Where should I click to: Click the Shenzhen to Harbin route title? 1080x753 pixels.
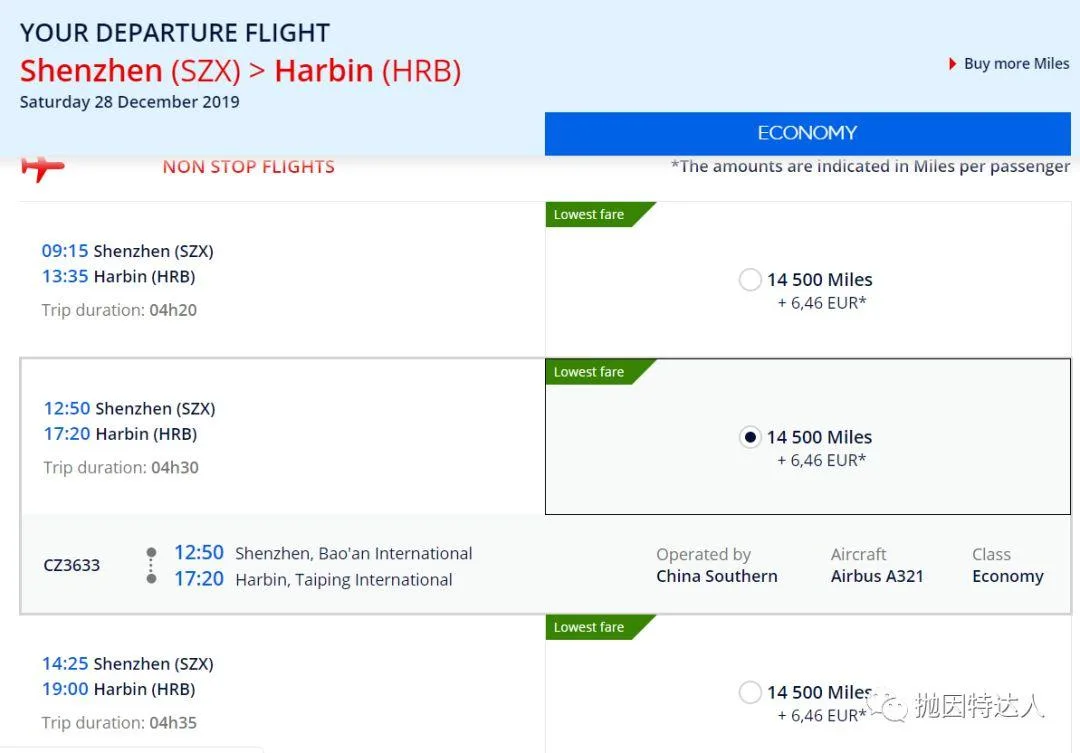coord(240,71)
